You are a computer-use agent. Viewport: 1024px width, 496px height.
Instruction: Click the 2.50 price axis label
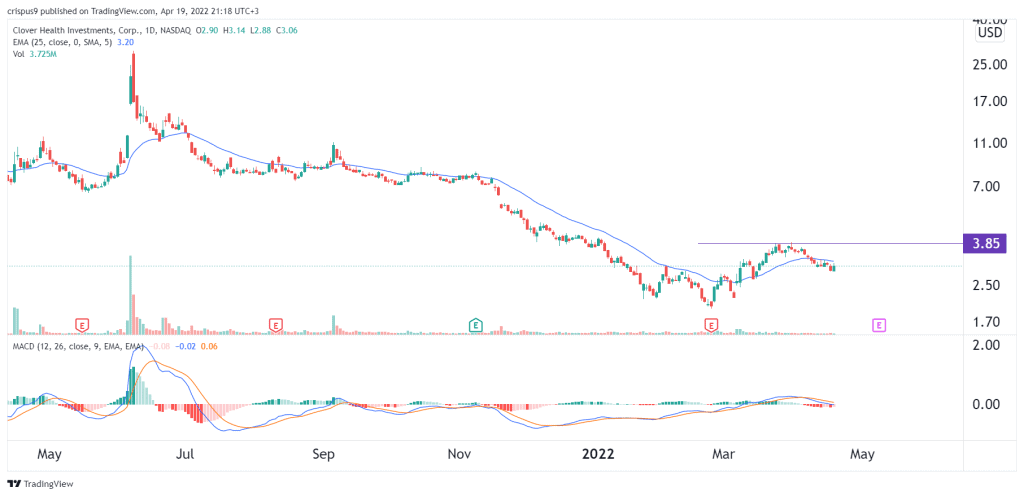pyautogui.click(x=992, y=285)
